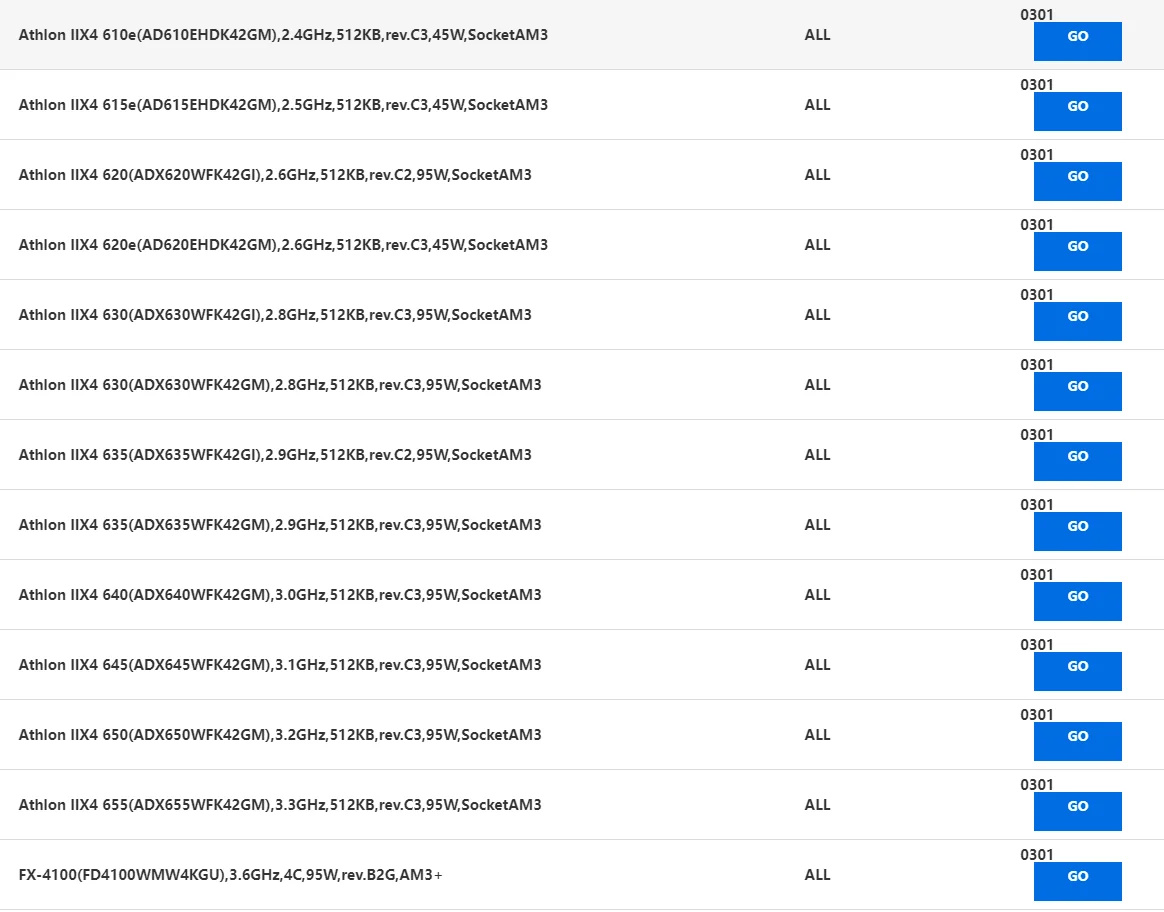
Task: Click 0301 BIOS version in Athlon IIX4 615e row
Action: tap(1036, 85)
